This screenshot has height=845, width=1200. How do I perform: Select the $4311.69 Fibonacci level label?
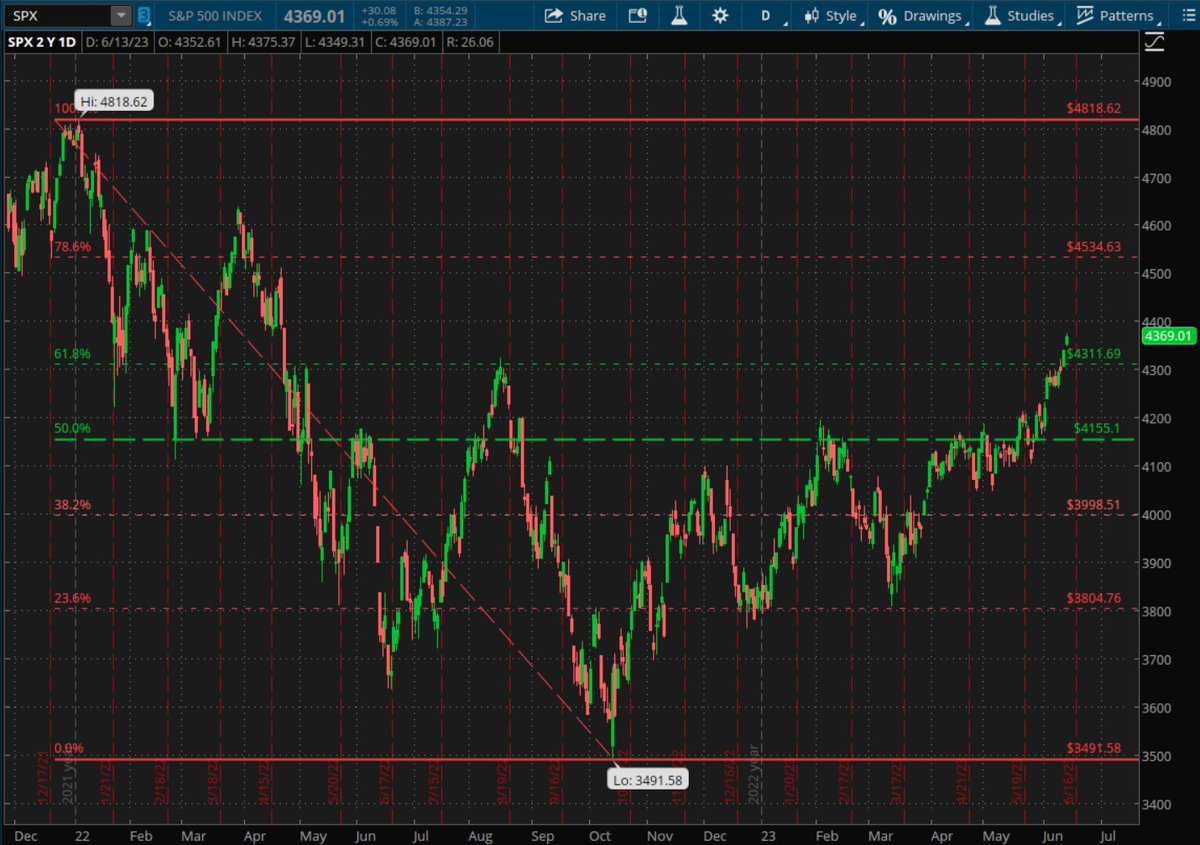point(1093,353)
